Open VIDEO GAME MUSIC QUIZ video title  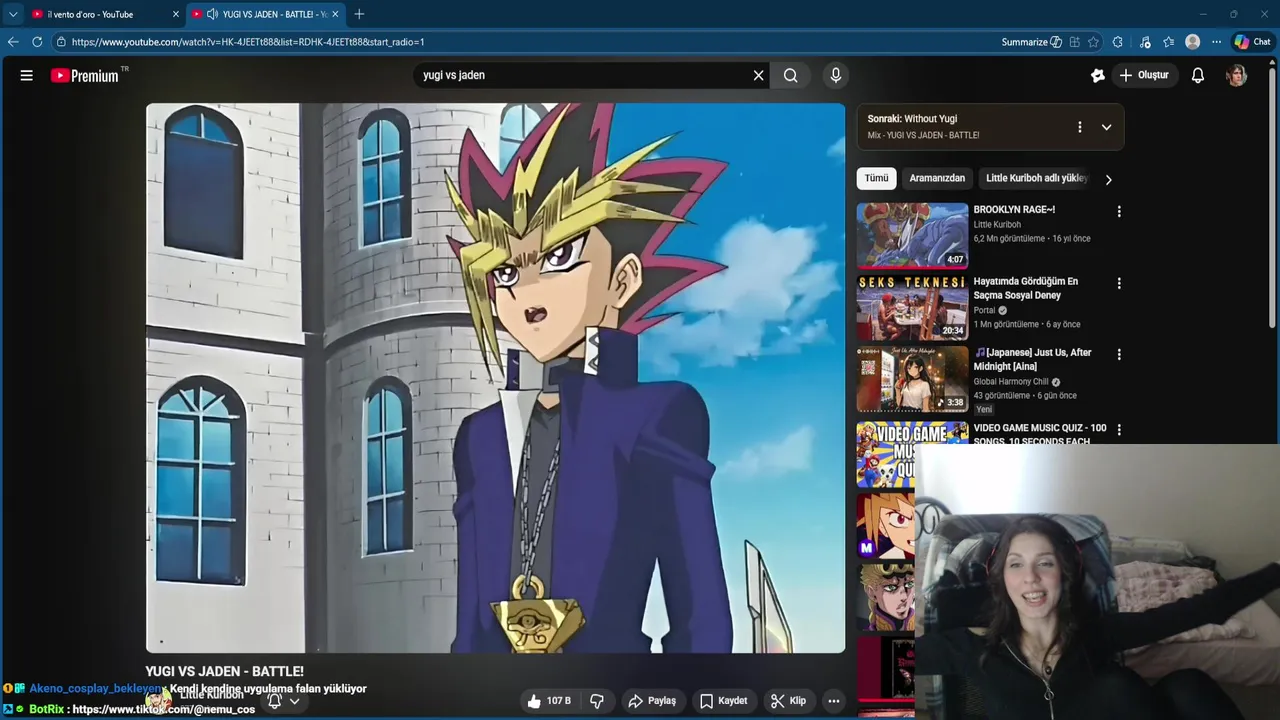point(1040,434)
